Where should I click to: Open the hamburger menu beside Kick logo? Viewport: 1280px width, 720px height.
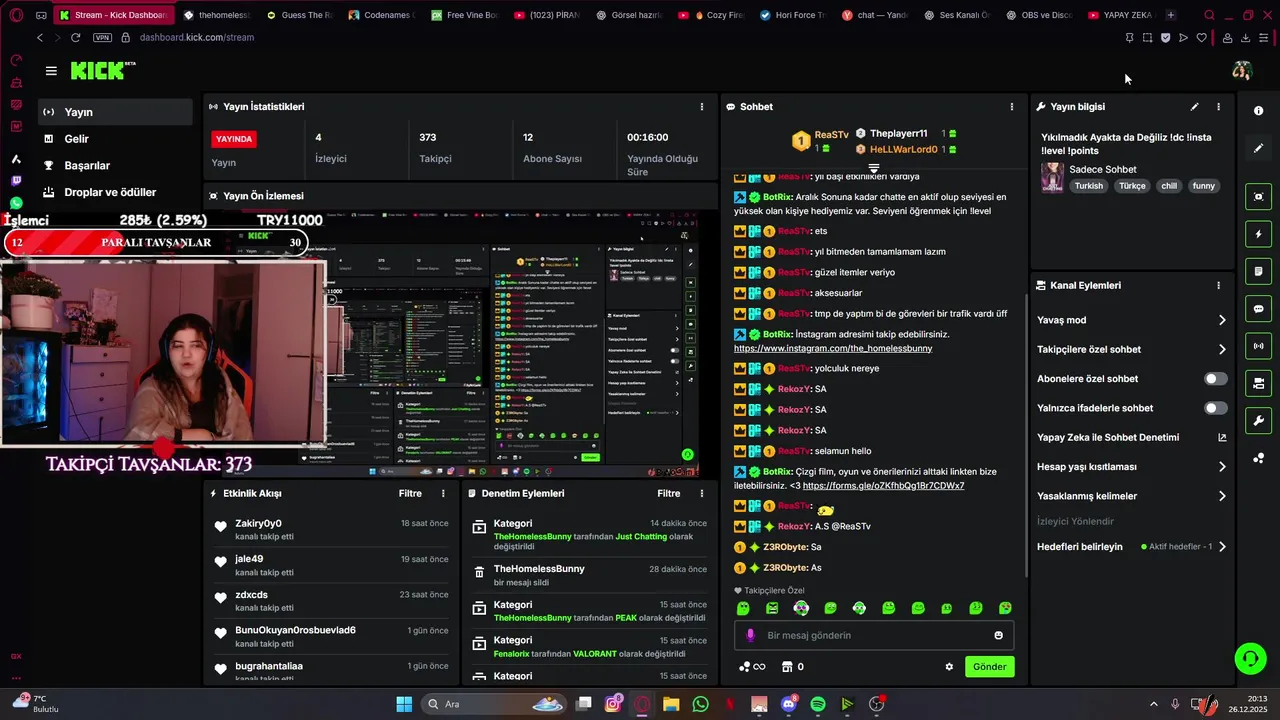(x=51, y=71)
